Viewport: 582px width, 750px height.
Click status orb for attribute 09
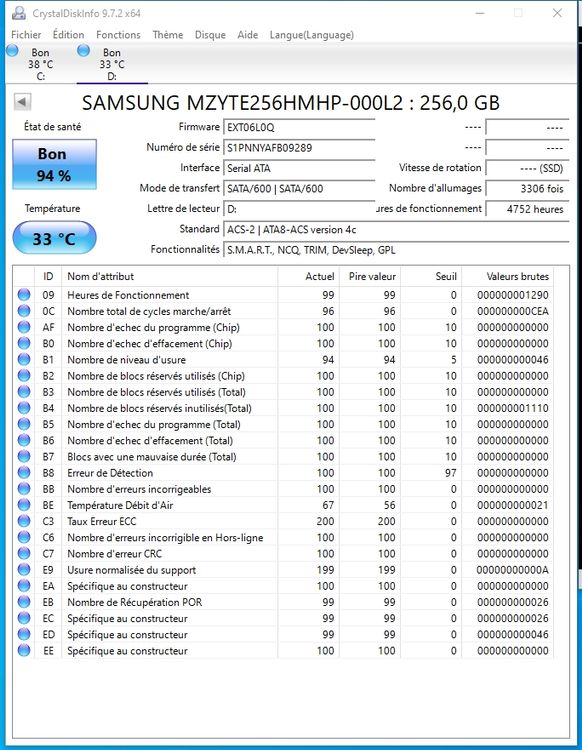pyautogui.click(x=24, y=295)
